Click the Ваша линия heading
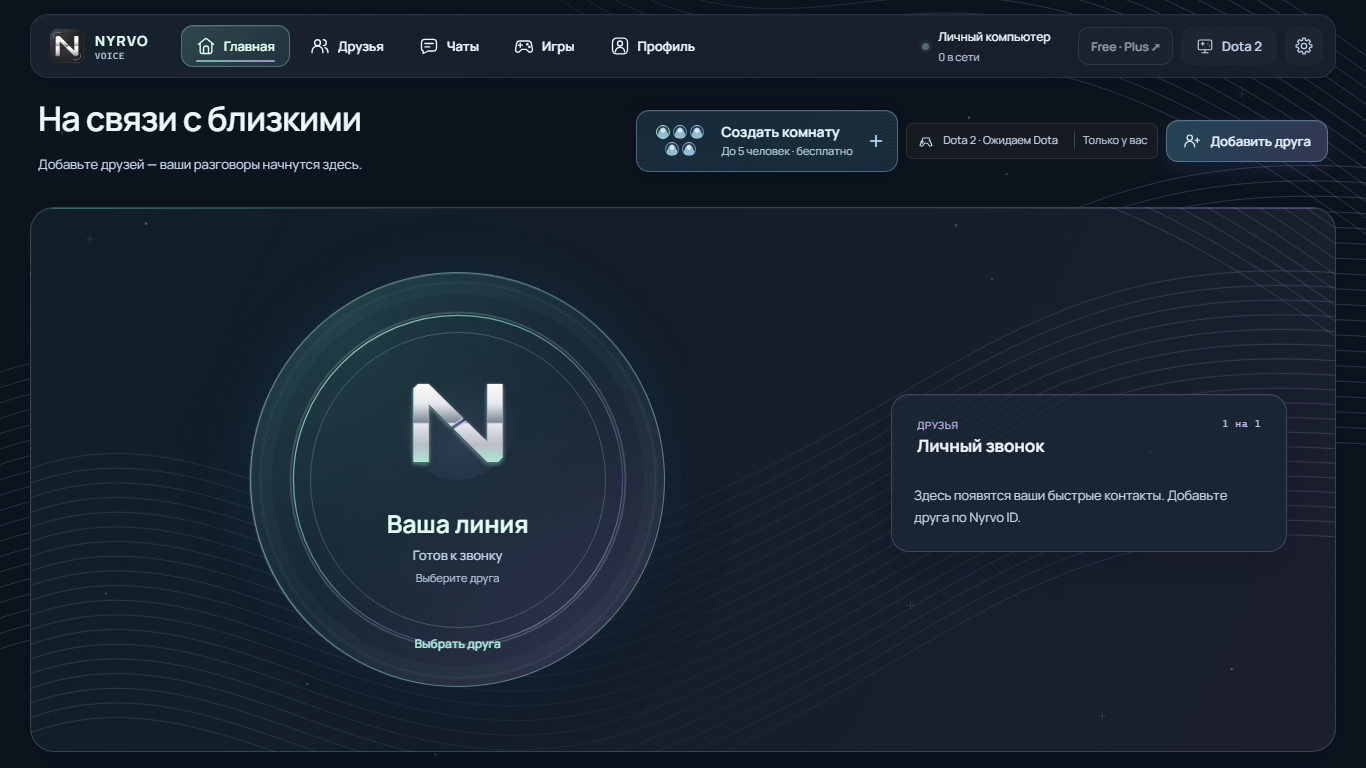Screen dimensions: 1366x768 457,525
